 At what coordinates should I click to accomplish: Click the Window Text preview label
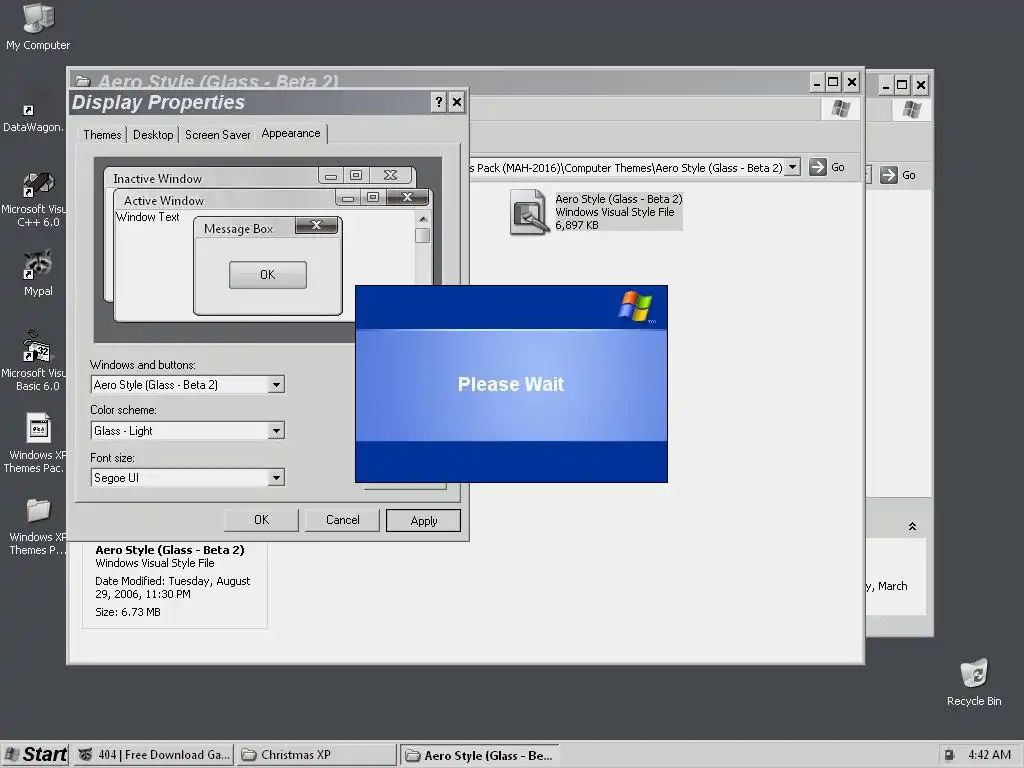(x=148, y=217)
